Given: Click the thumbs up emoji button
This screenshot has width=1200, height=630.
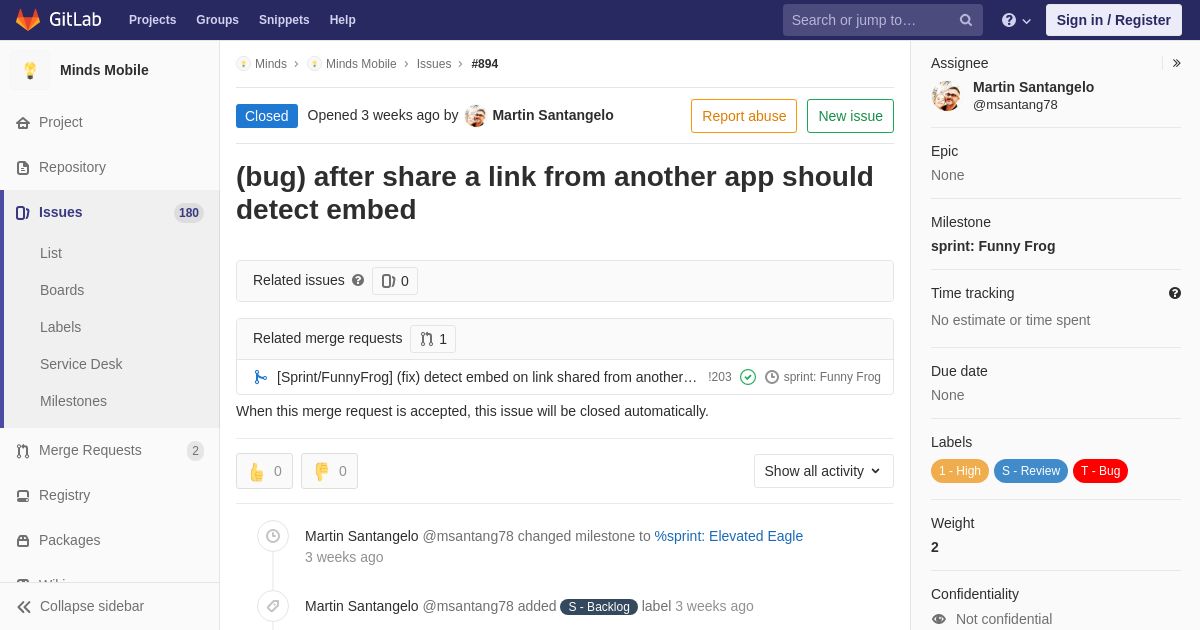Looking at the screenshot, I should click(x=264, y=471).
